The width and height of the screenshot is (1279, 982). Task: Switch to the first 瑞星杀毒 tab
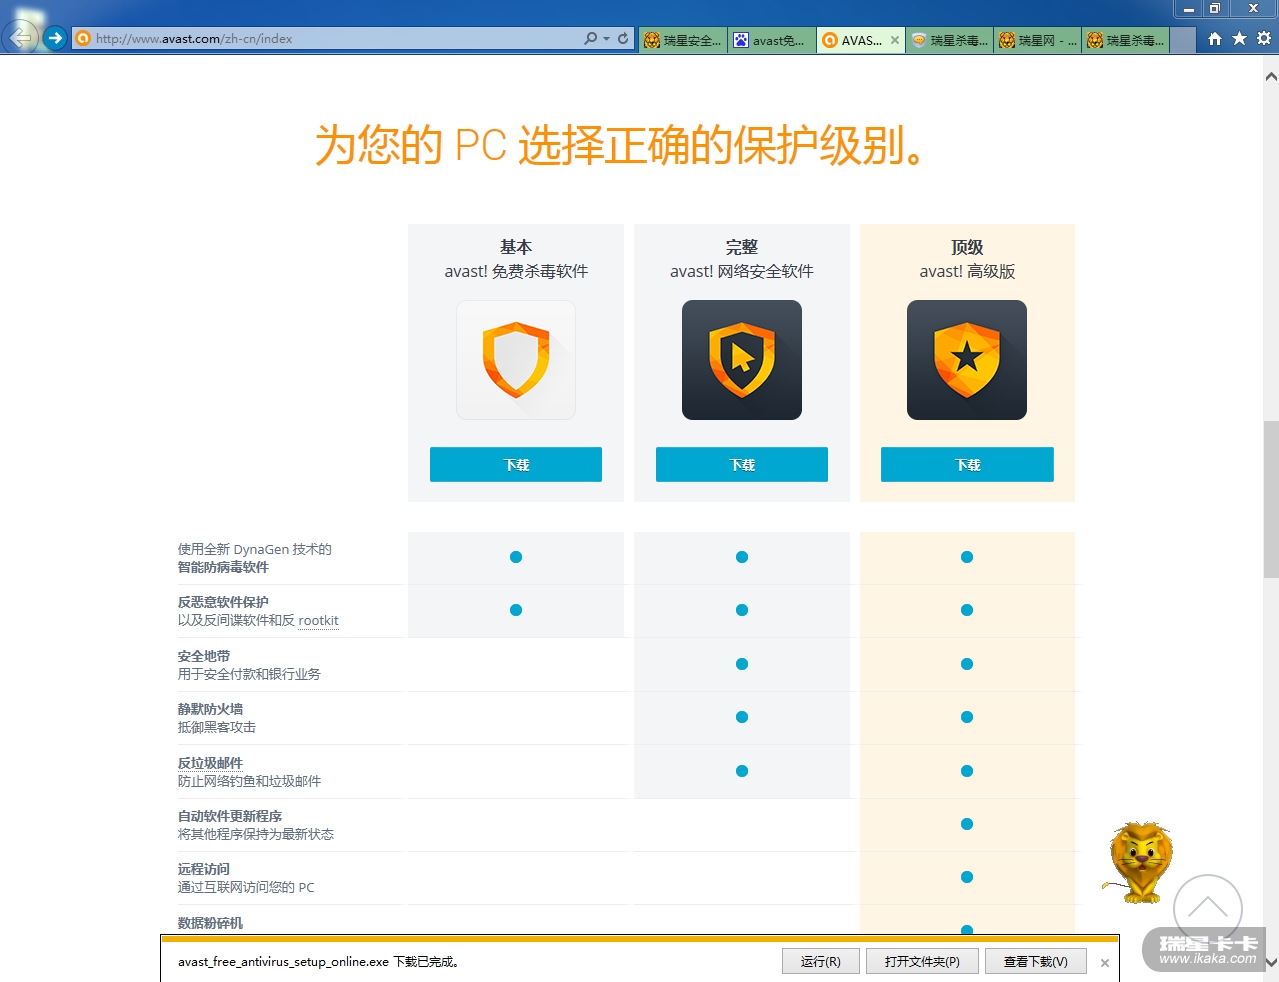tap(949, 40)
